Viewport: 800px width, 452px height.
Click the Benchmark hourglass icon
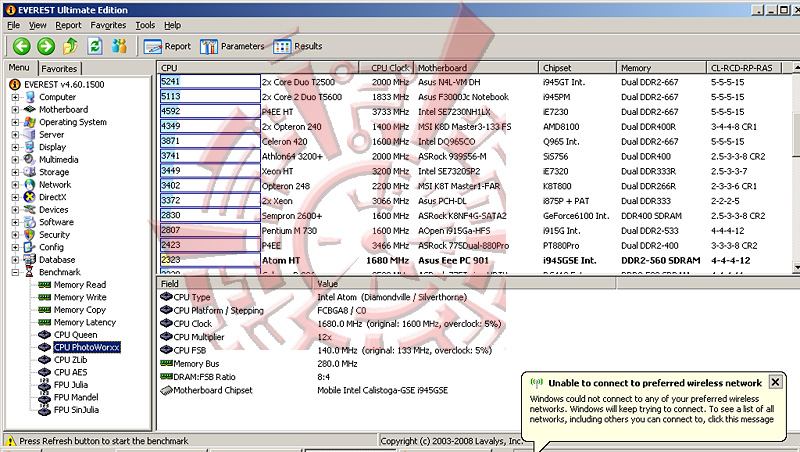[x=30, y=272]
